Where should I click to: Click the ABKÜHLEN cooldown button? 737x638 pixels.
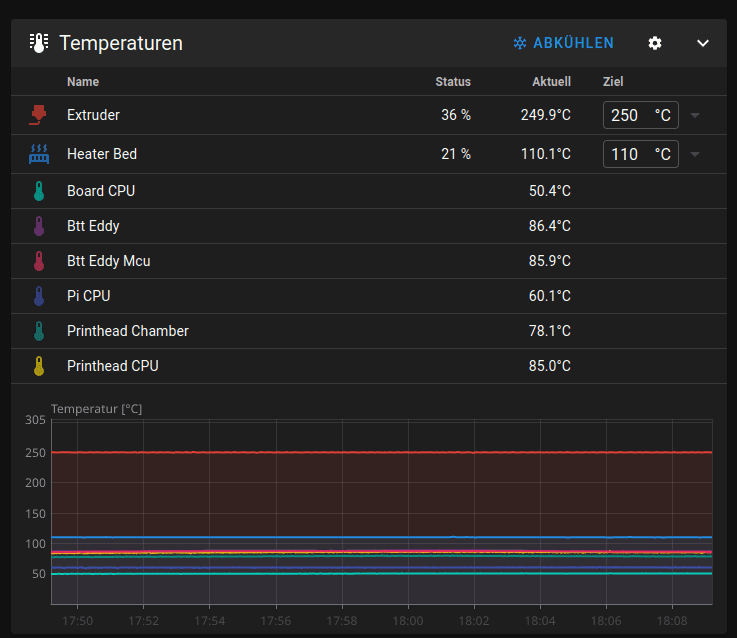click(563, 43)
